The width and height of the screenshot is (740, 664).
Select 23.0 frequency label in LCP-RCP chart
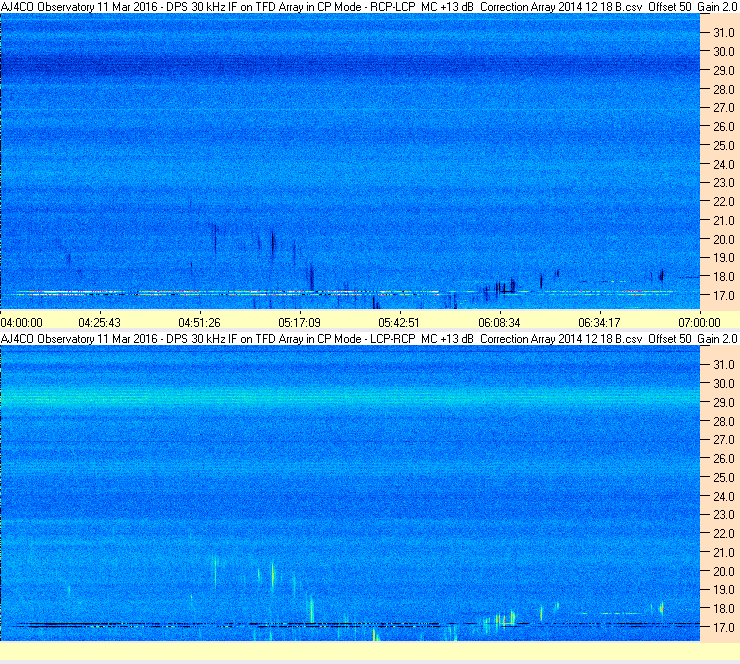pos(723,515)
